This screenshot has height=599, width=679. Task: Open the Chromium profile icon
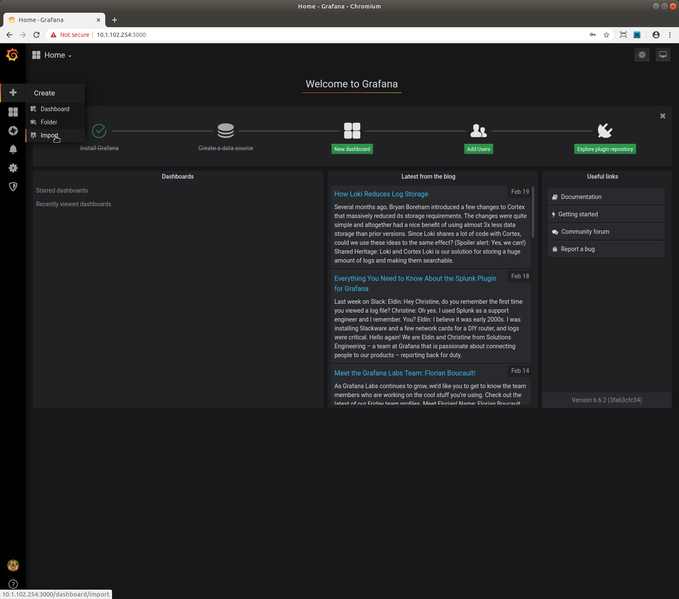(x=656, y=35)
